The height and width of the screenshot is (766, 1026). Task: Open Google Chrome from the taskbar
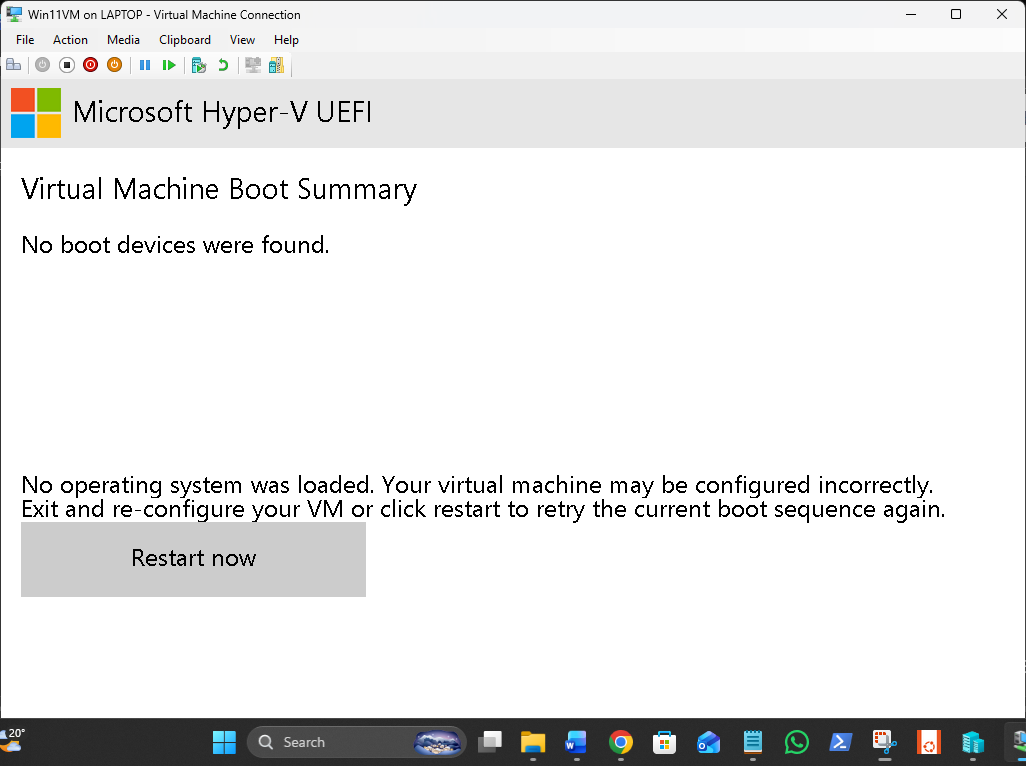pyautogui.click(x=621, y=742)
